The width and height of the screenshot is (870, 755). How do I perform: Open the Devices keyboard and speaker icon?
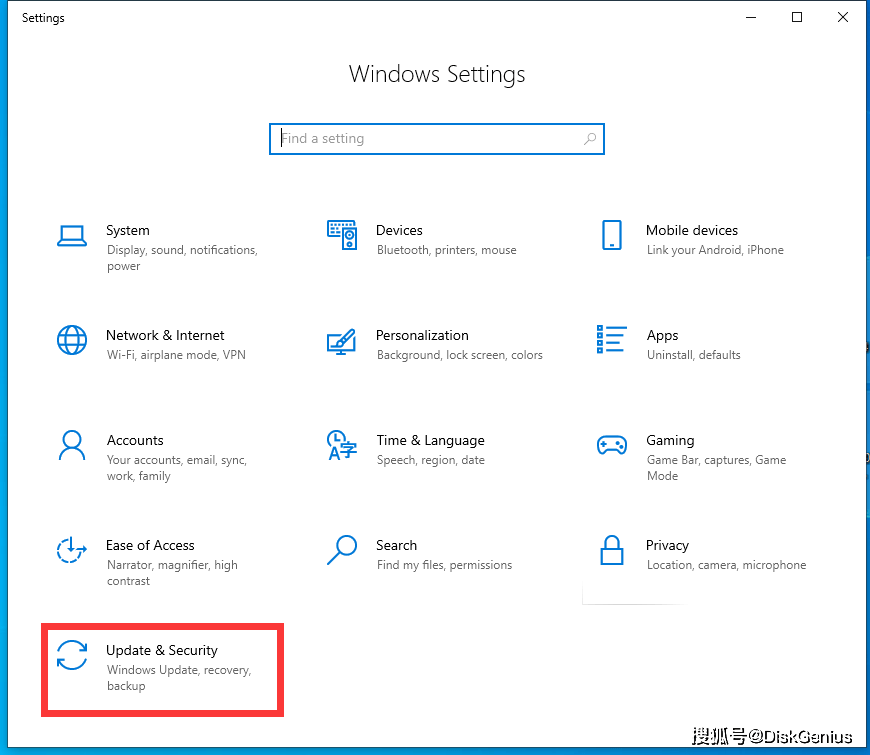point(342,235)
